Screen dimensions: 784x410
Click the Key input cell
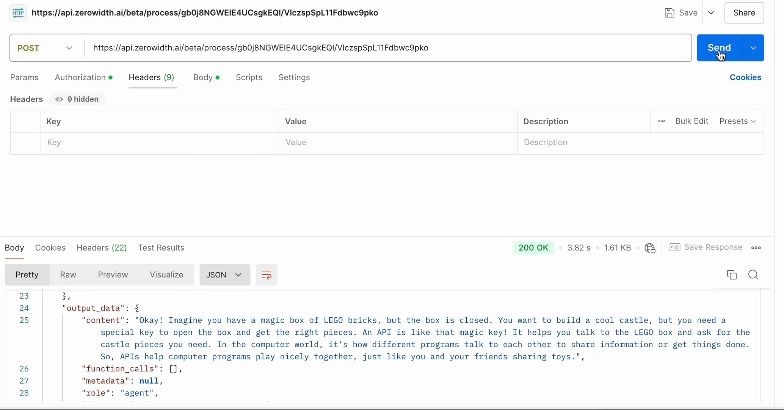click(x=160, y=142)
